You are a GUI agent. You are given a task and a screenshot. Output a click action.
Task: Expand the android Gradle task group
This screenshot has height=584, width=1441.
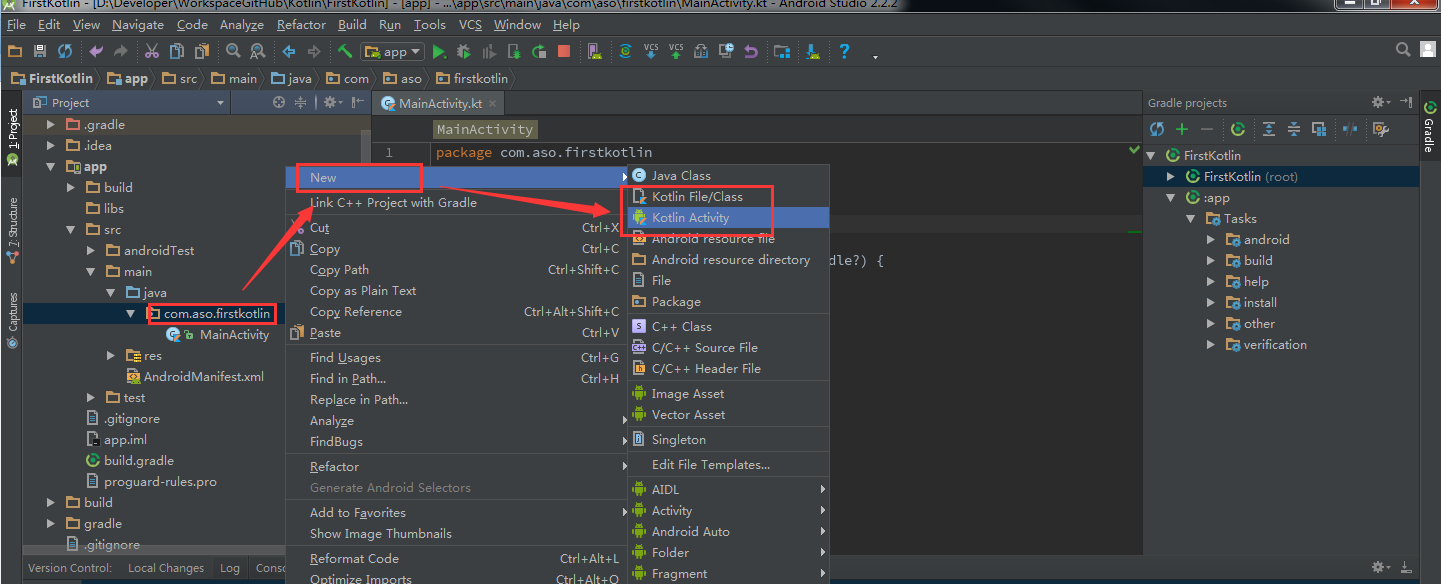1211,240
